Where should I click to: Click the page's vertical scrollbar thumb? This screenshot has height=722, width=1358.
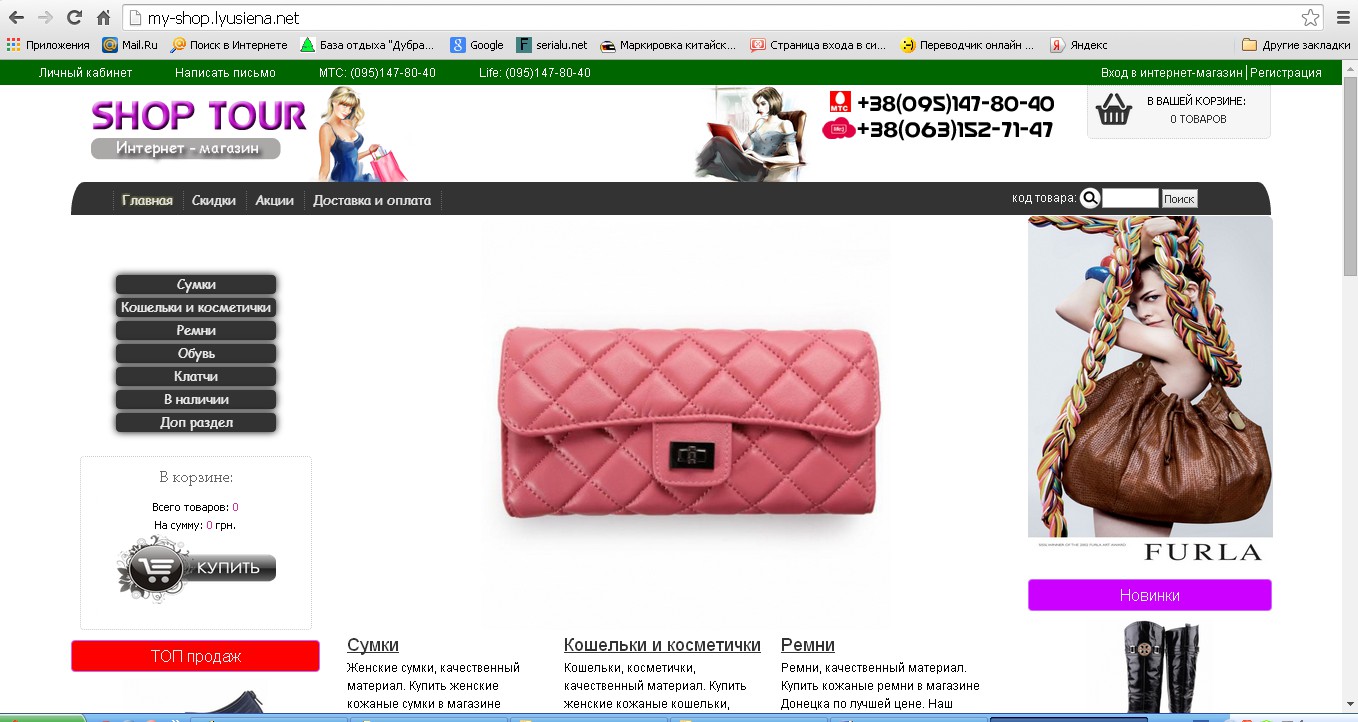coord(1350,175)
